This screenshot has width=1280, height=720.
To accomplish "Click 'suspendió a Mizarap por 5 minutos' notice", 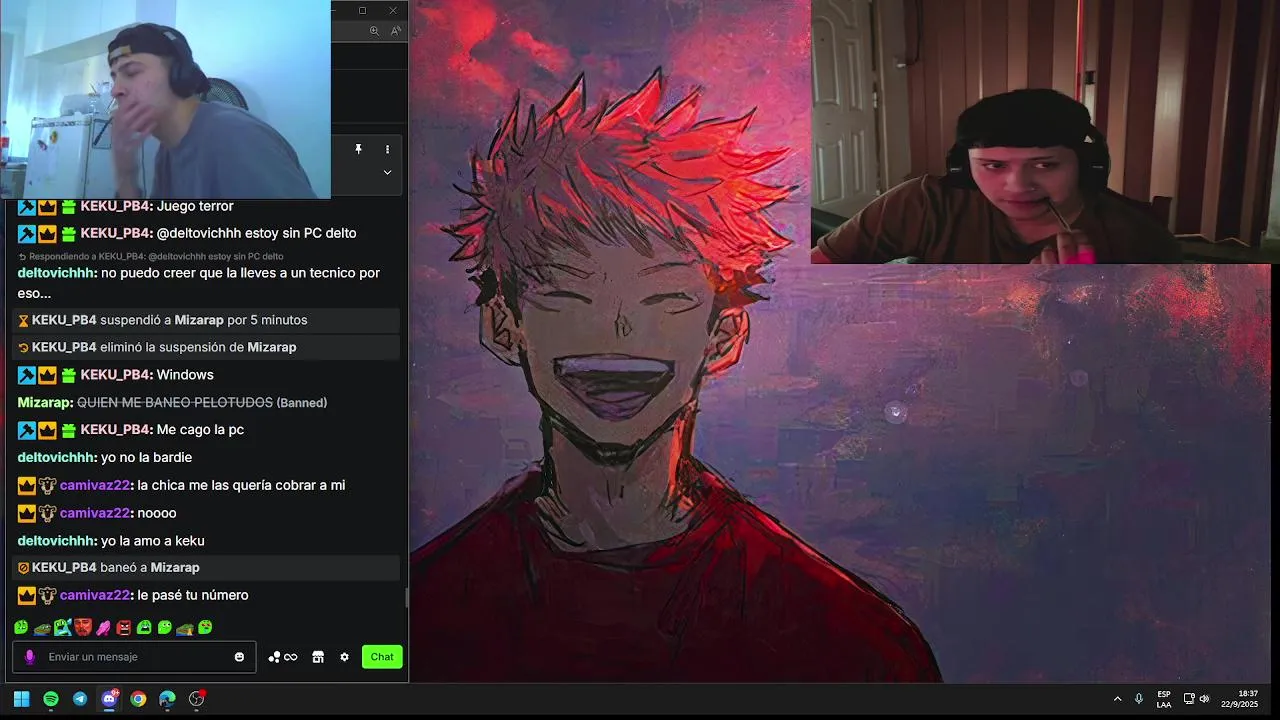I will [204, 320].
